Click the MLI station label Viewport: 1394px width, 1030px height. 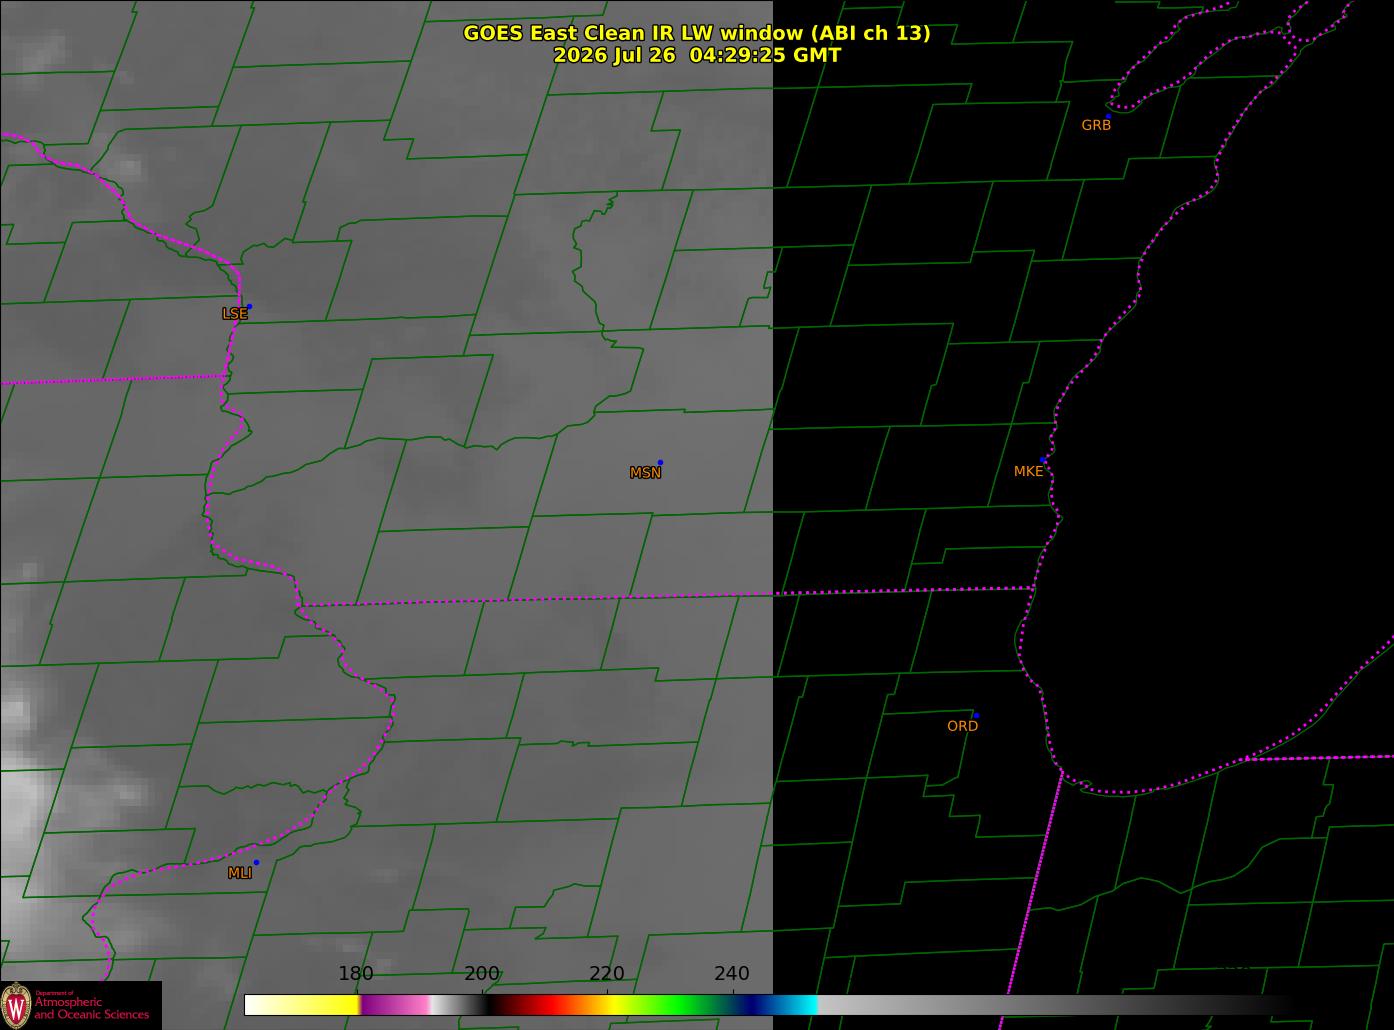(239, 873)
